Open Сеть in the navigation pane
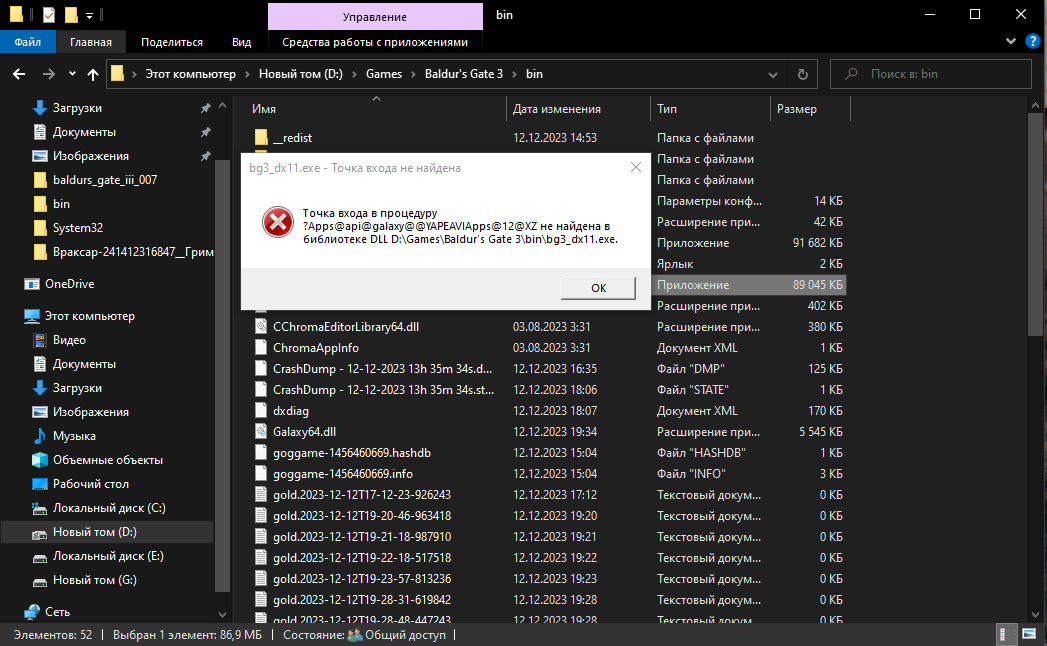This screenshot has width=1047, height=646. 57,611
